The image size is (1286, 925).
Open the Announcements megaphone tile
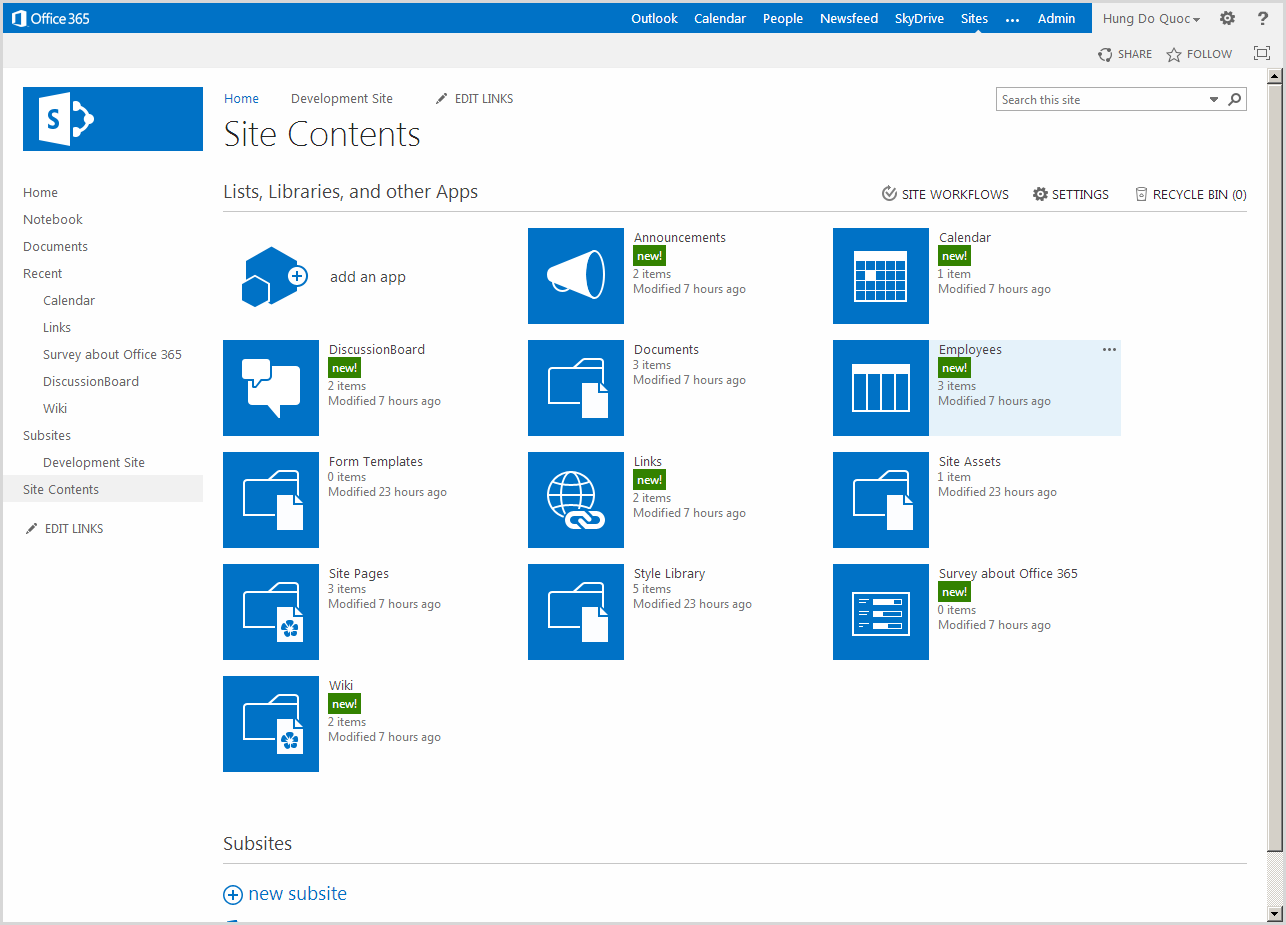pos(576,276)
